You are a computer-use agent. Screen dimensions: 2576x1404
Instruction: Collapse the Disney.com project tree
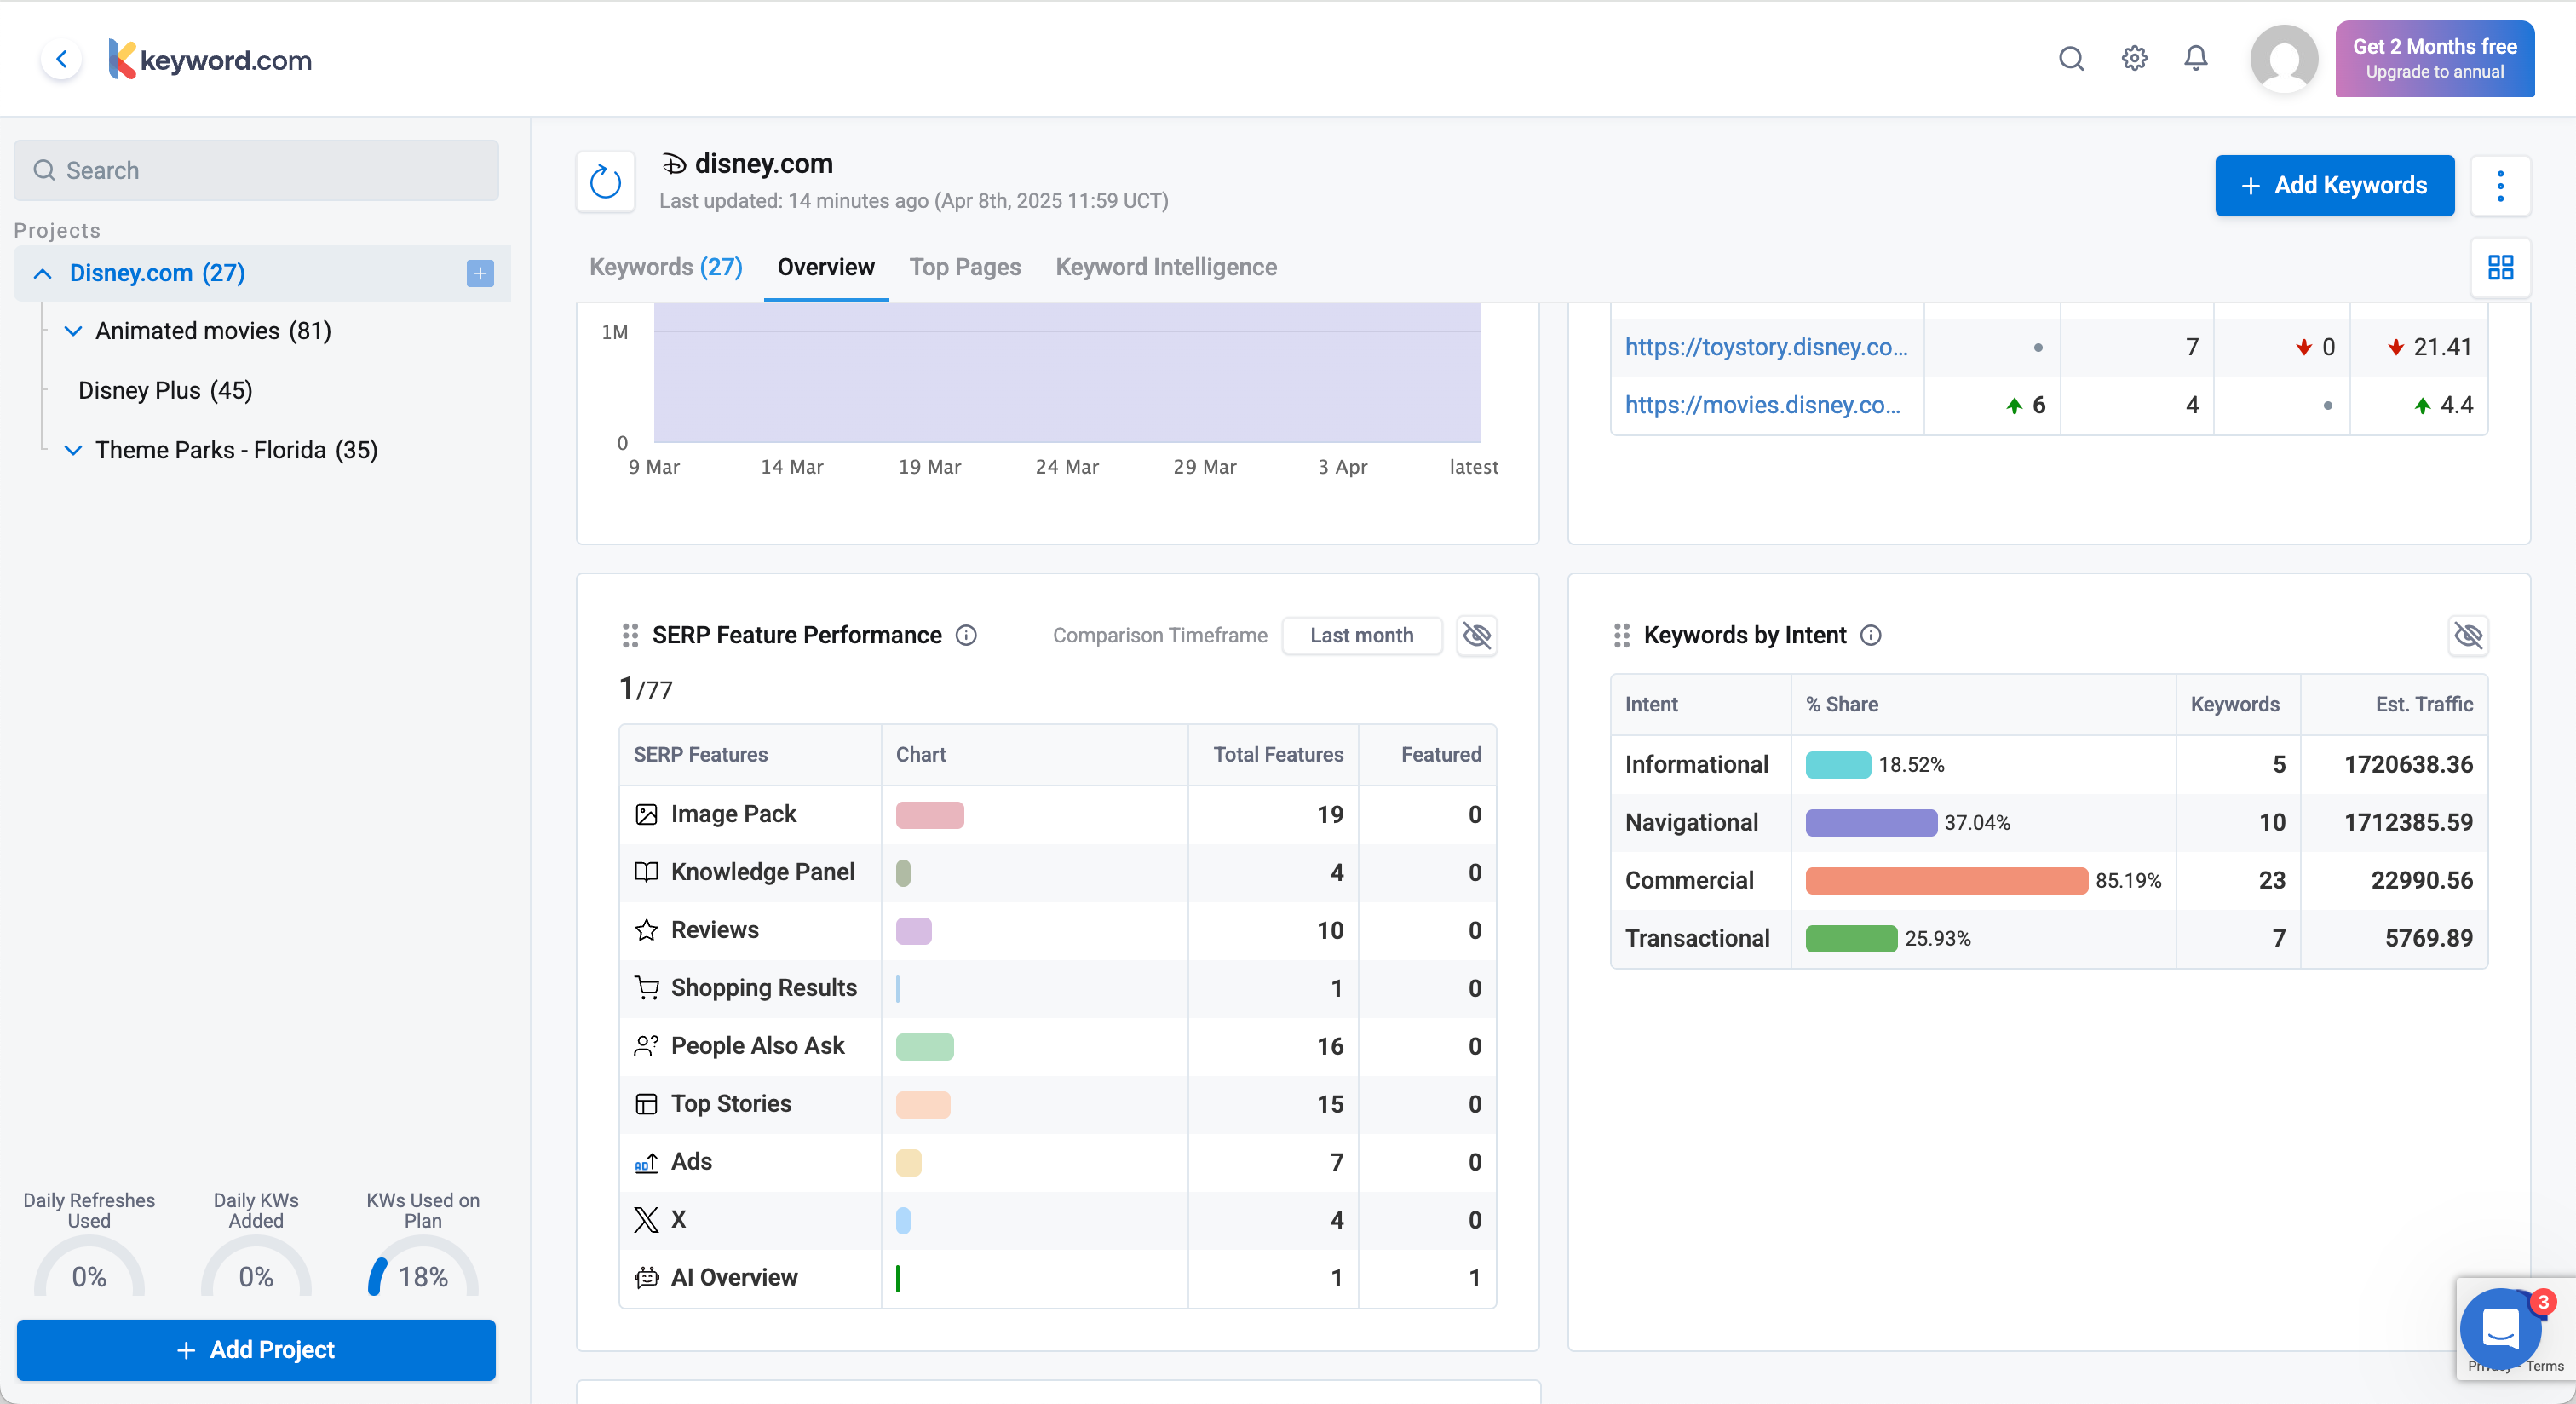click(42, 273)
